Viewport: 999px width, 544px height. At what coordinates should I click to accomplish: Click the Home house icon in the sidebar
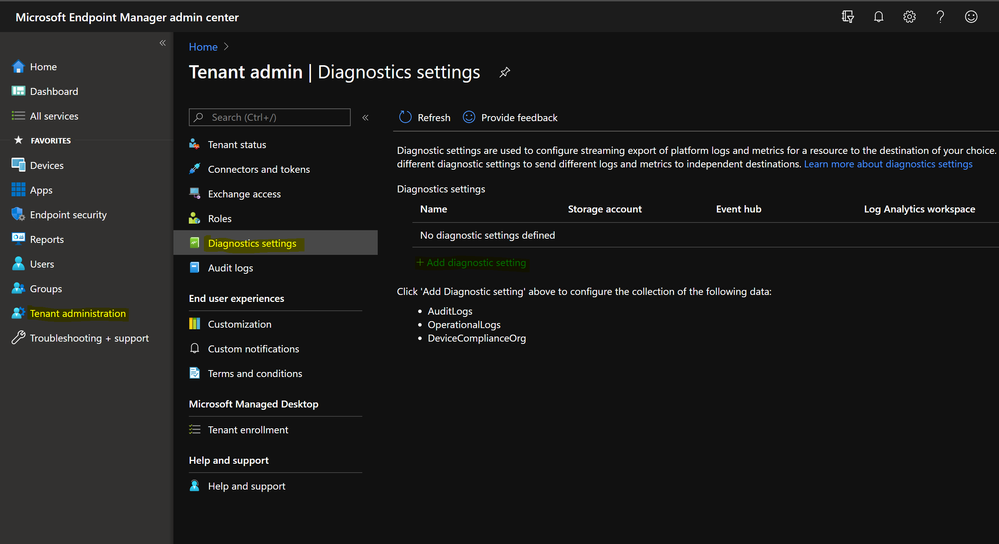(18, 66)
